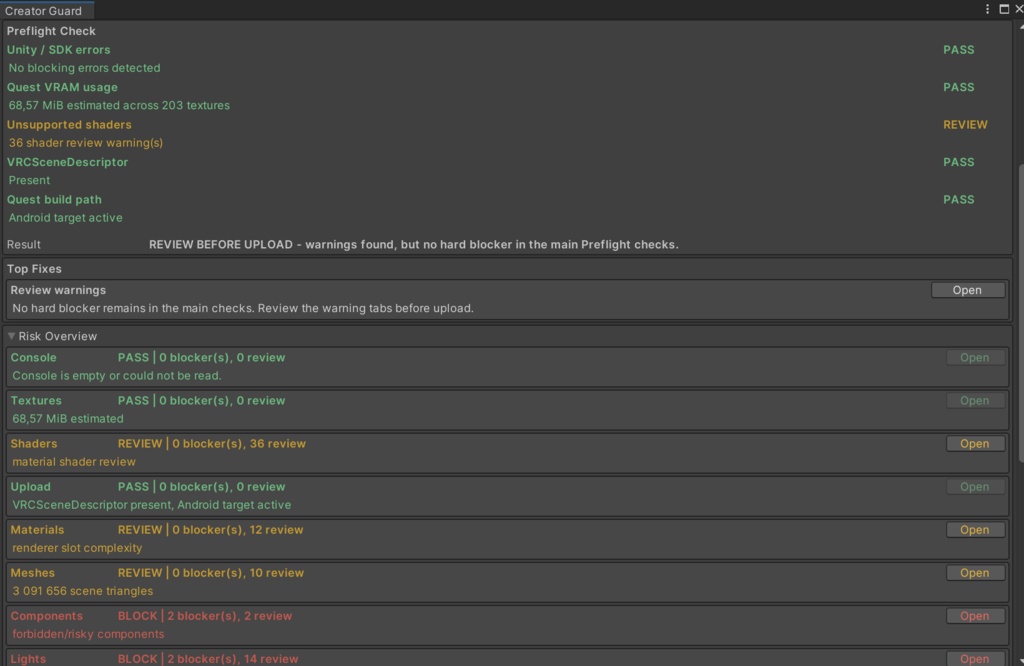Click the Unity / SDK errors label
This screenshot has width=1024, height=666.
pyautogui.click(x=58, y=50)
